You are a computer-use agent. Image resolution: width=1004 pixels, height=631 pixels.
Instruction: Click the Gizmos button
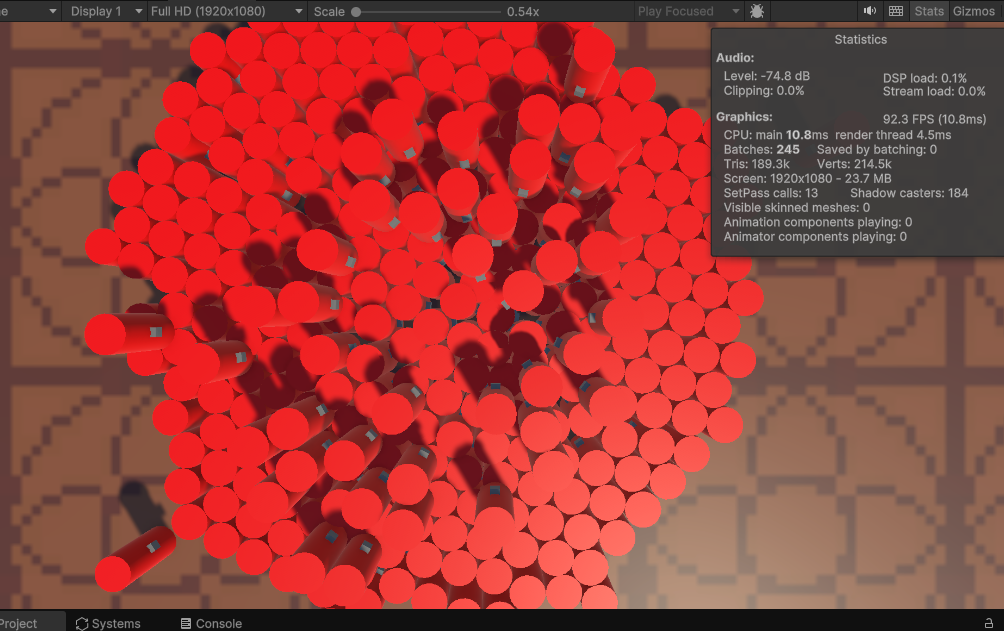pos(974,11)
